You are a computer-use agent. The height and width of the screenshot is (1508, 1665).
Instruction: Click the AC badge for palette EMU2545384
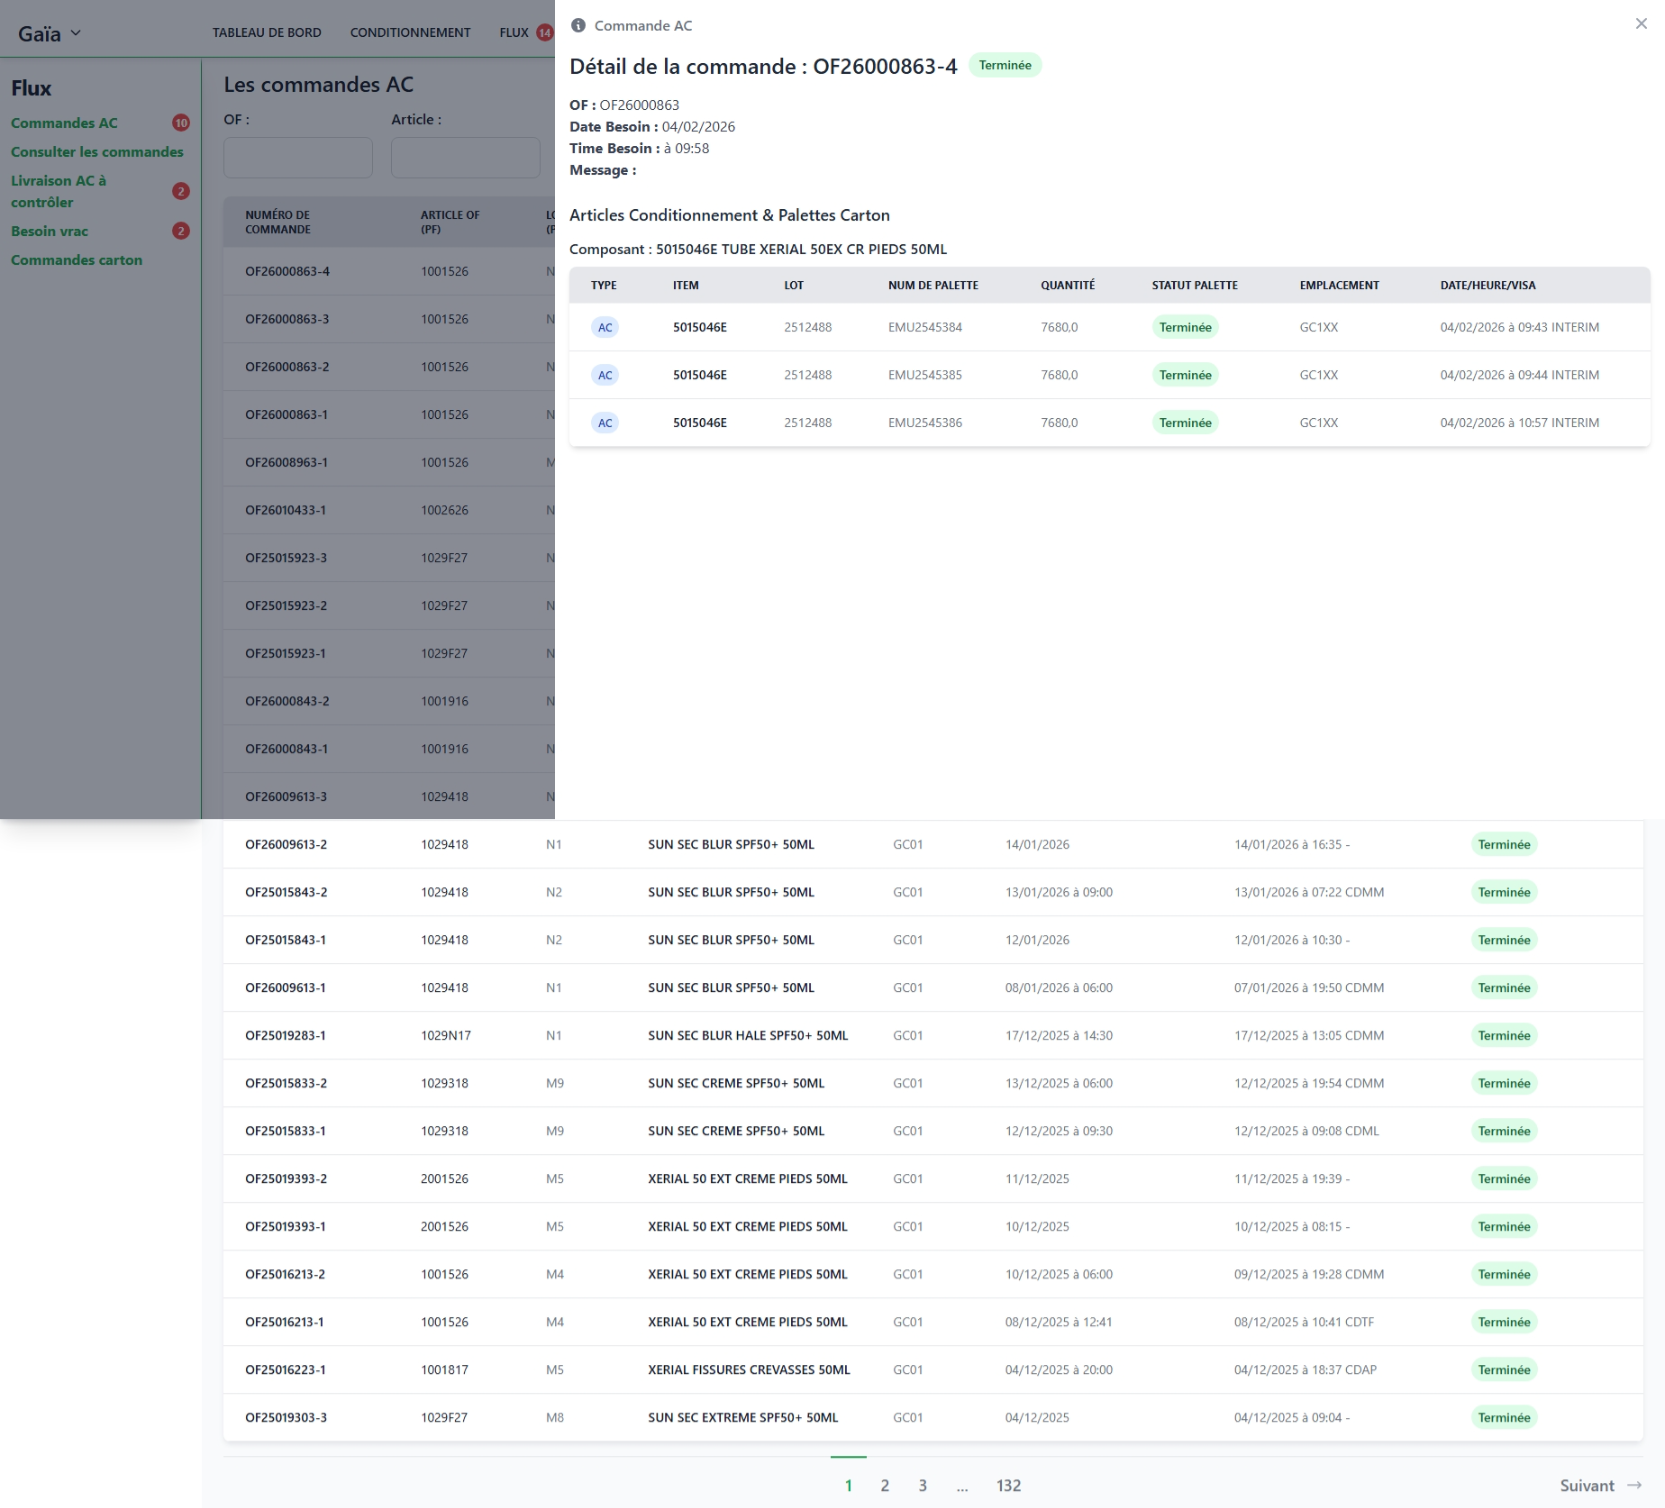point(605,327)
